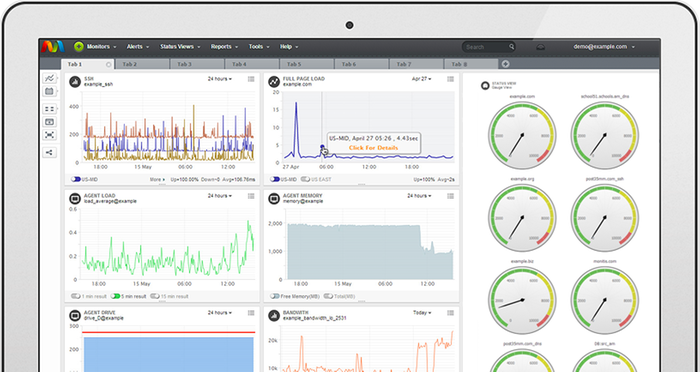Viewport: 700px width, 372px height.
Task: Click the calendar icon in left sidebar
Action: 50,92
